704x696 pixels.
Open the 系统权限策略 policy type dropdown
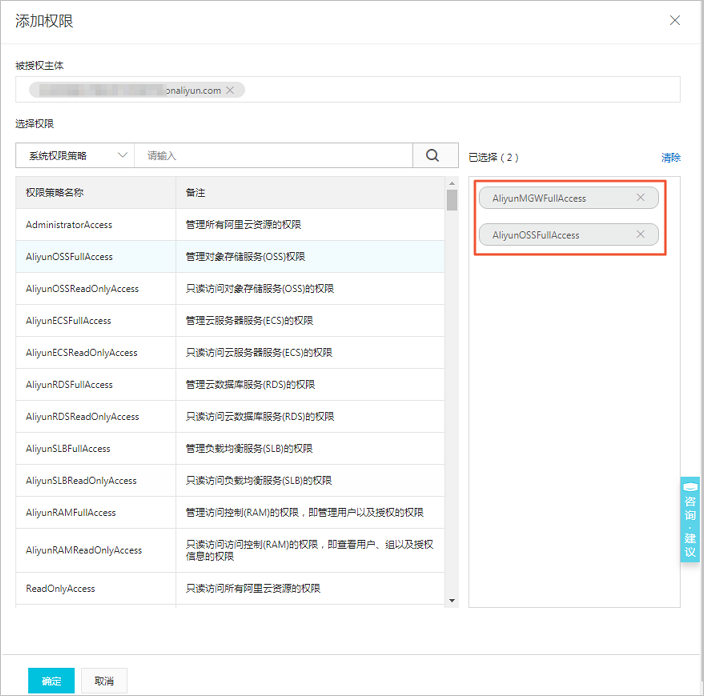(x=75, y=155)
